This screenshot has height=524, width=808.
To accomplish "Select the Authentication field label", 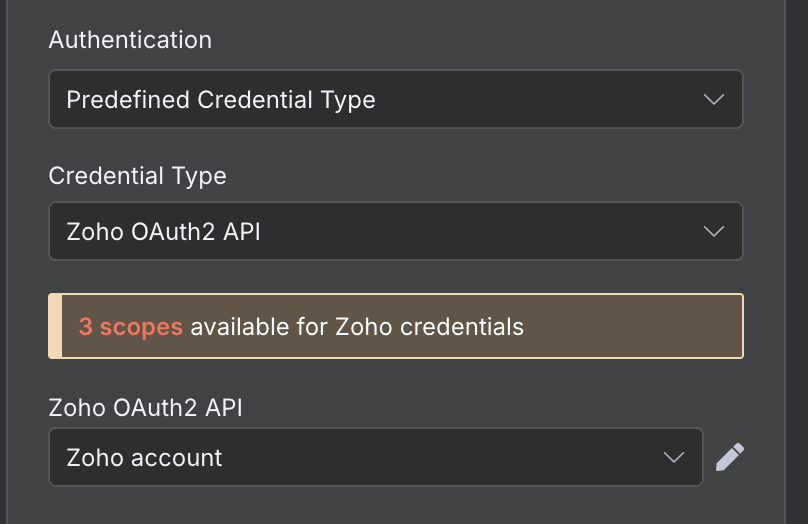I will [130, 40].
